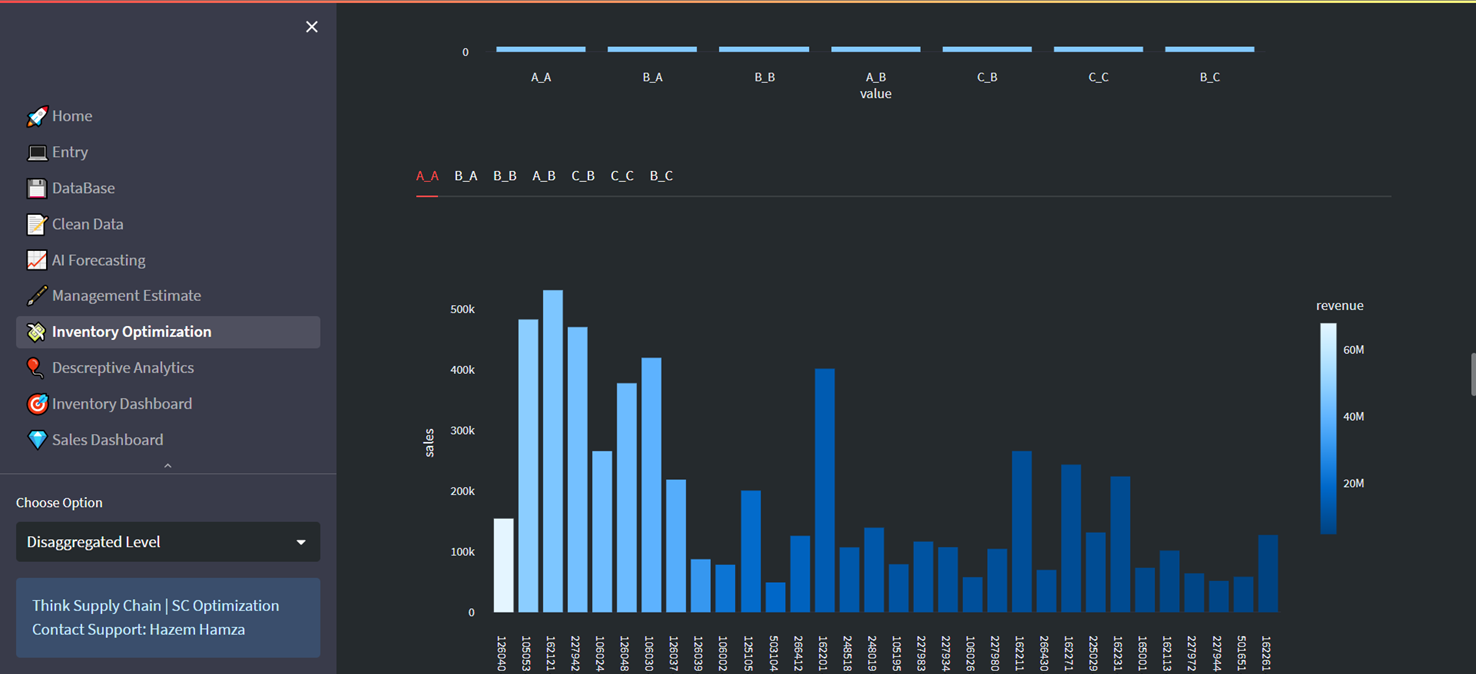
Task: Open the Inventory Optimization page
Action: (131, 332)
